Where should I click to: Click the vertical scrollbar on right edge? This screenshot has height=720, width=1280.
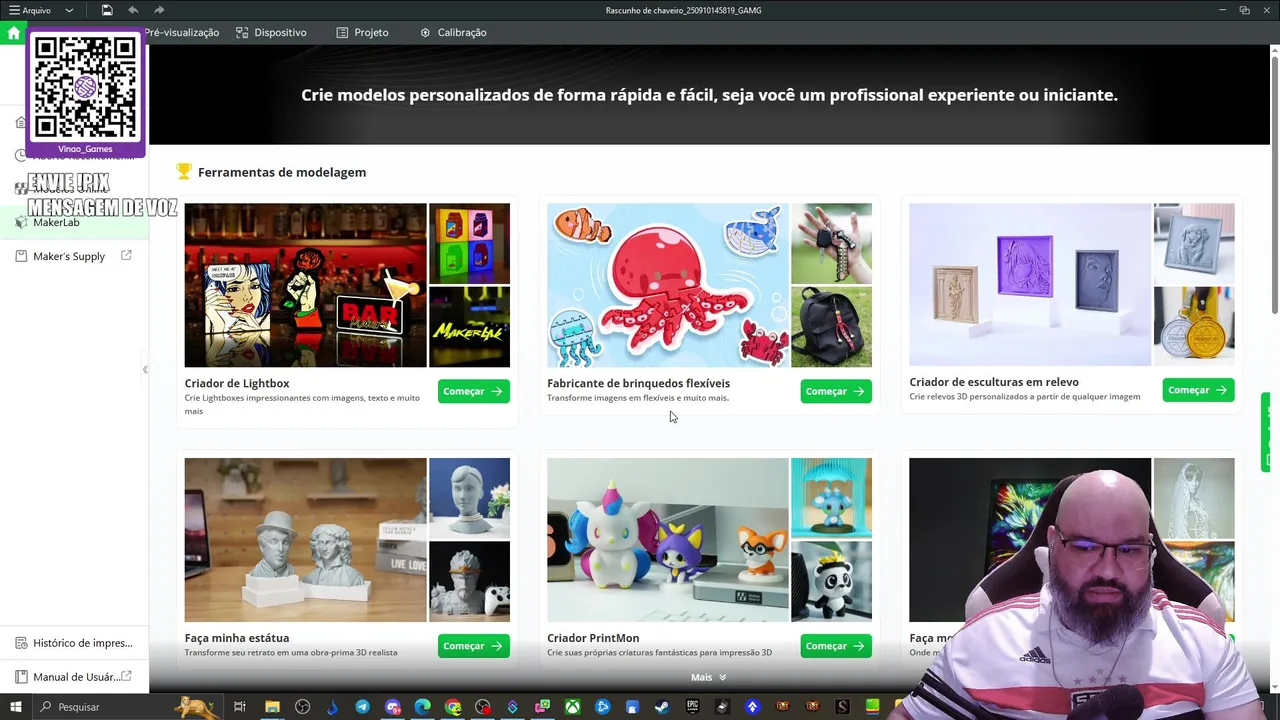pos(1275,185)
